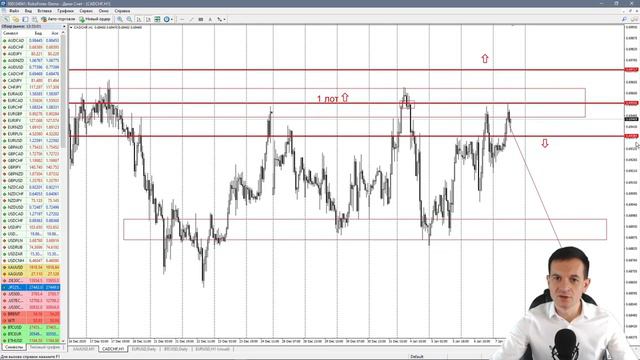Switch to the Тиковый график tab

[x=45, y=347]
